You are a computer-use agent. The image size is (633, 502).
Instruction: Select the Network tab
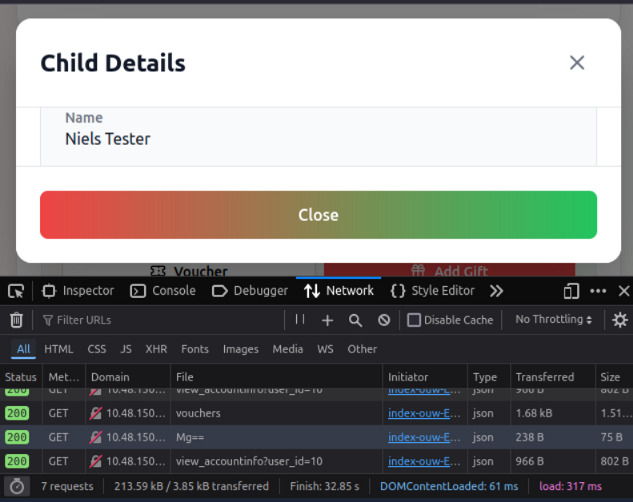coord(339,291)
